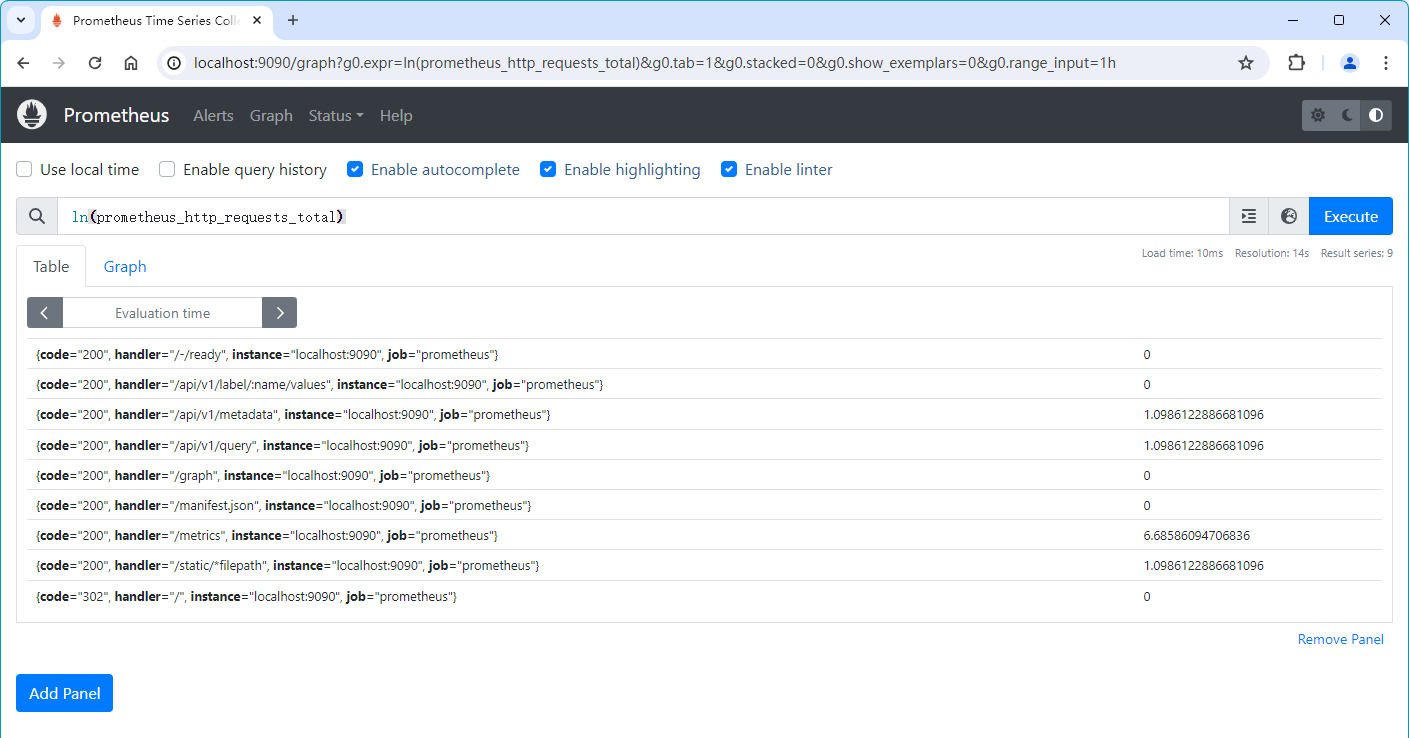Open the Graph nav item
This screenshot has width=1409, height=738.
pyautogui.click(x=271, y=115)
